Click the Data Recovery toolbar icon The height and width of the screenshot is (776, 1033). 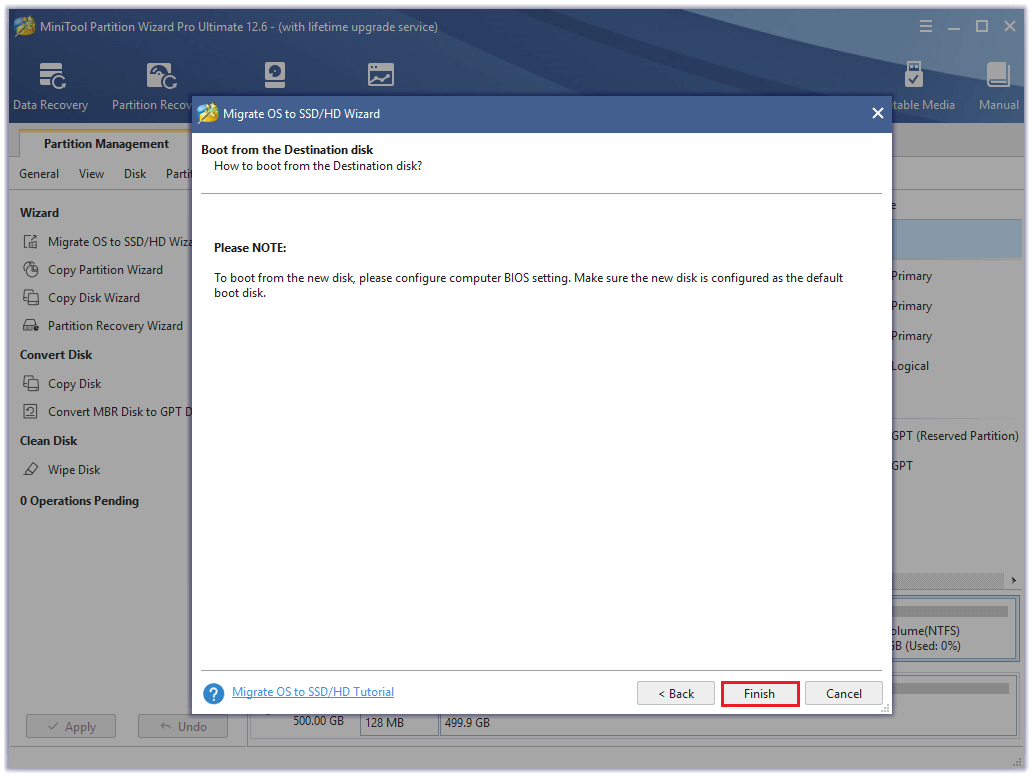[52, 76]
